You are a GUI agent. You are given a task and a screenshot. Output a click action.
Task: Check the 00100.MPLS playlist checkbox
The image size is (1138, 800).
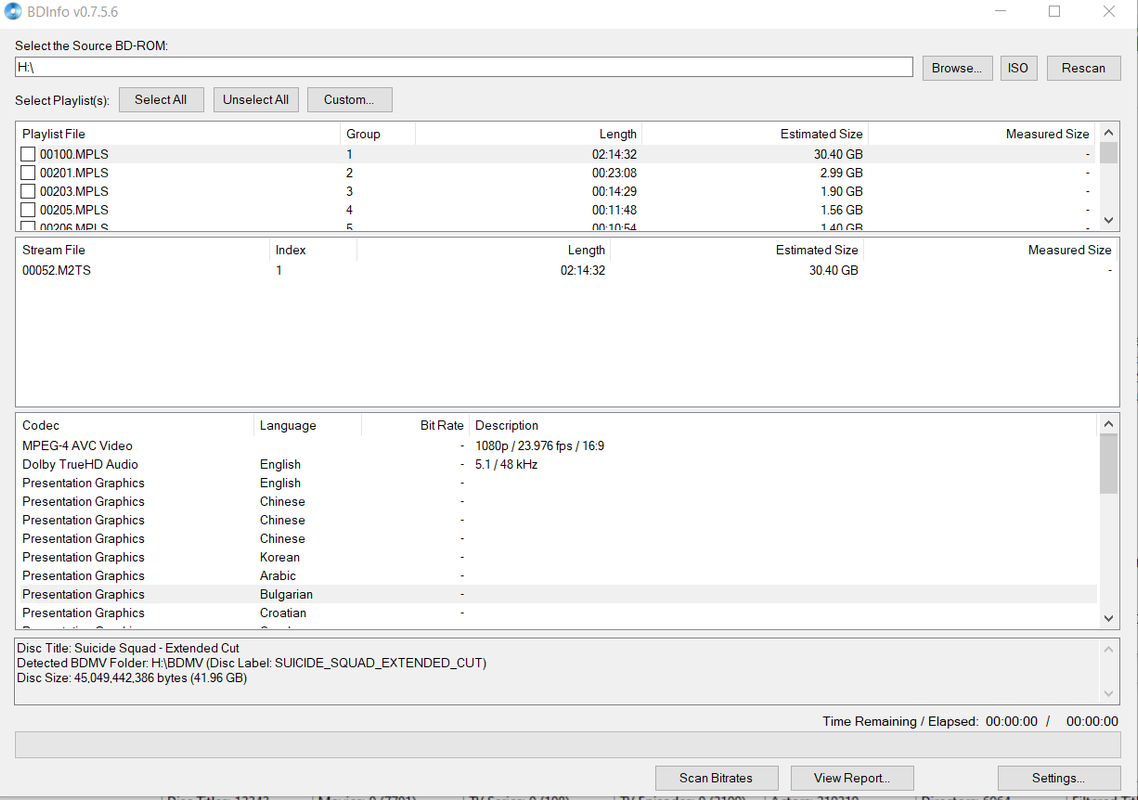pyautogui.click(x=28, y=154)
